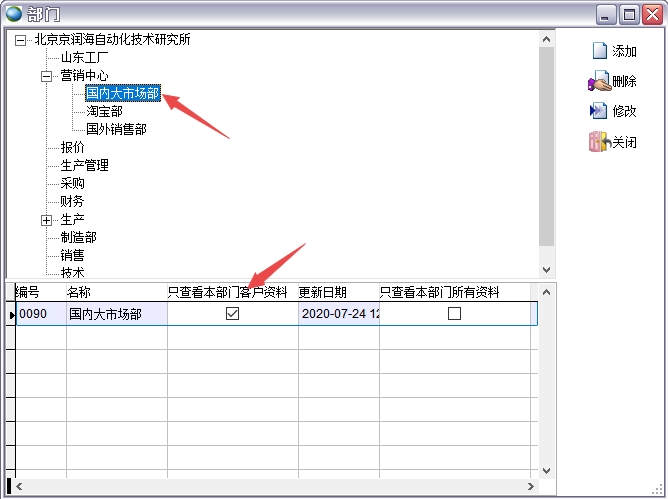Collapse the 北京京润海自动化技术研究所 root node
The height and width of the screenshot is (499, 668).
(x=21, y=40)
